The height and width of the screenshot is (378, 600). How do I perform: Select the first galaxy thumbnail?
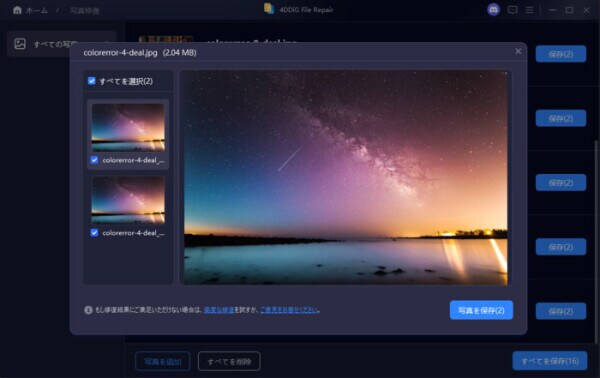click(x=128, y=127)
